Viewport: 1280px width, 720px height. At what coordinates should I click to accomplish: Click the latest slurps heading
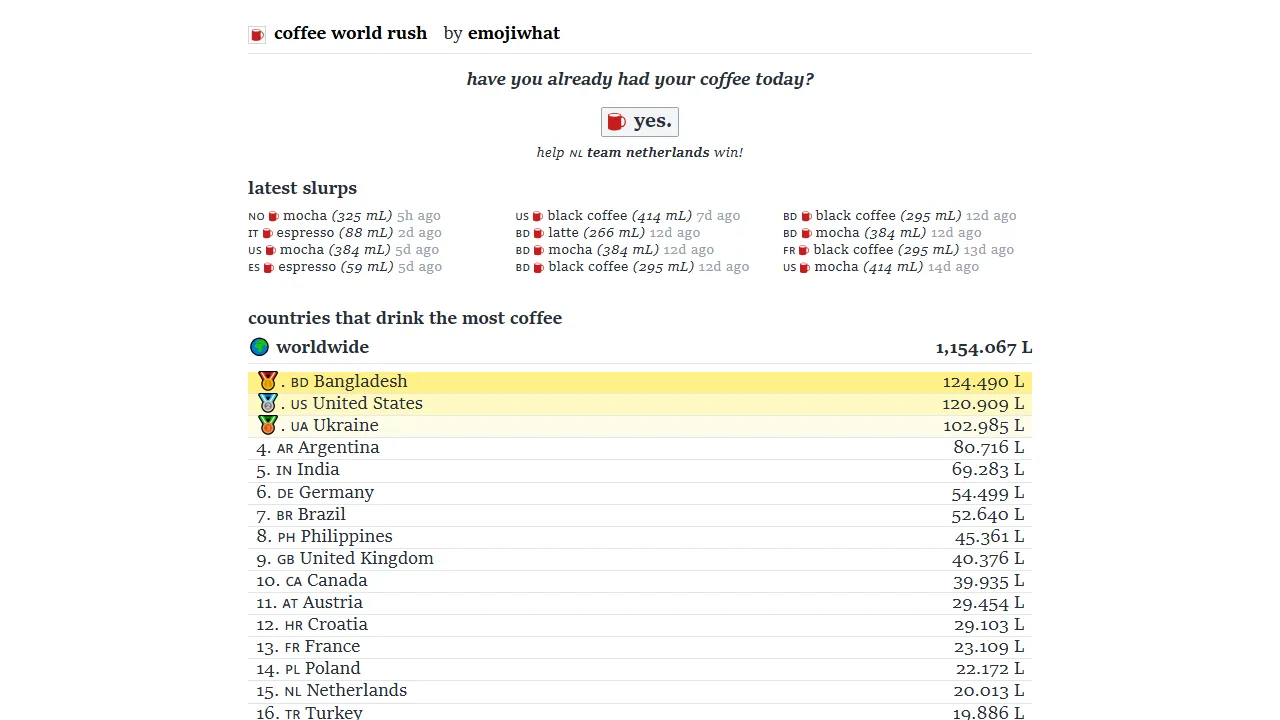(302, 188)
